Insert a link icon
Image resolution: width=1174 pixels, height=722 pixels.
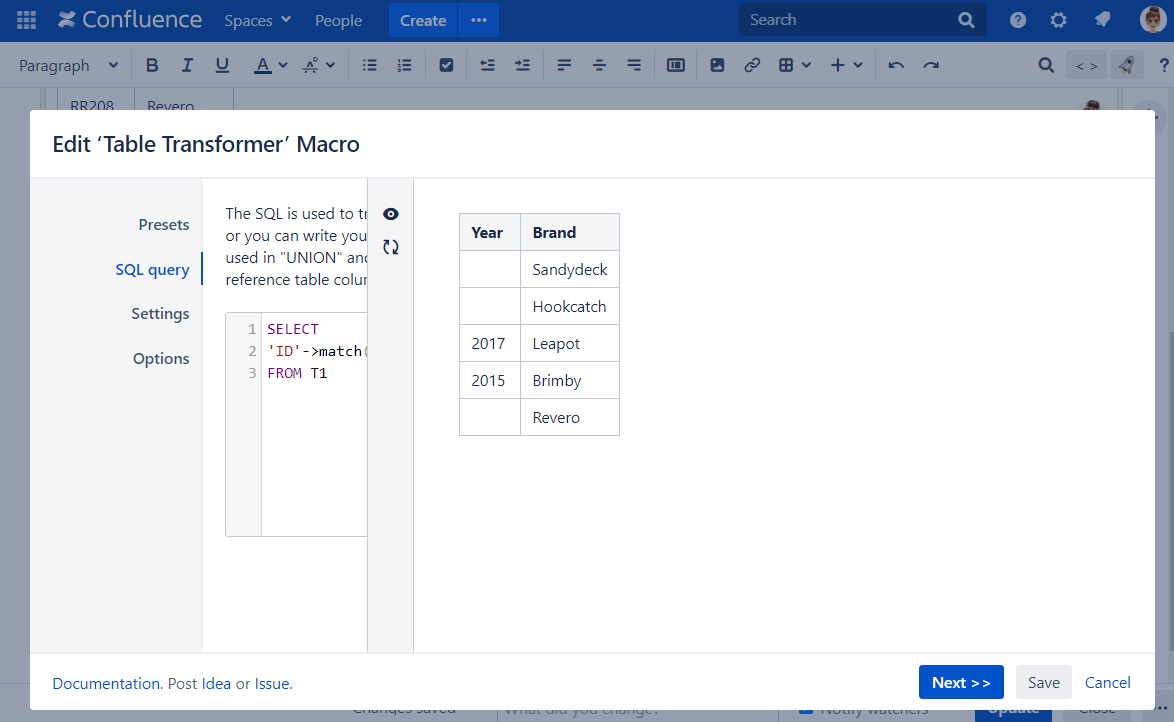(x=752, y=65)
